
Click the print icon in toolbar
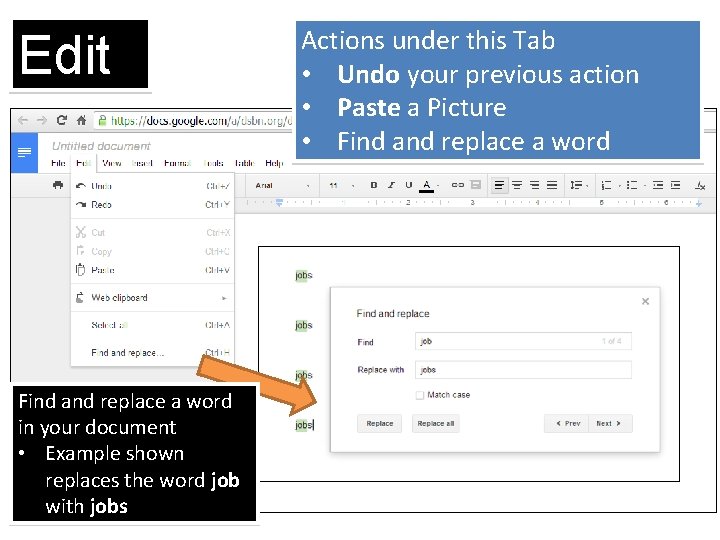[58, 185]
